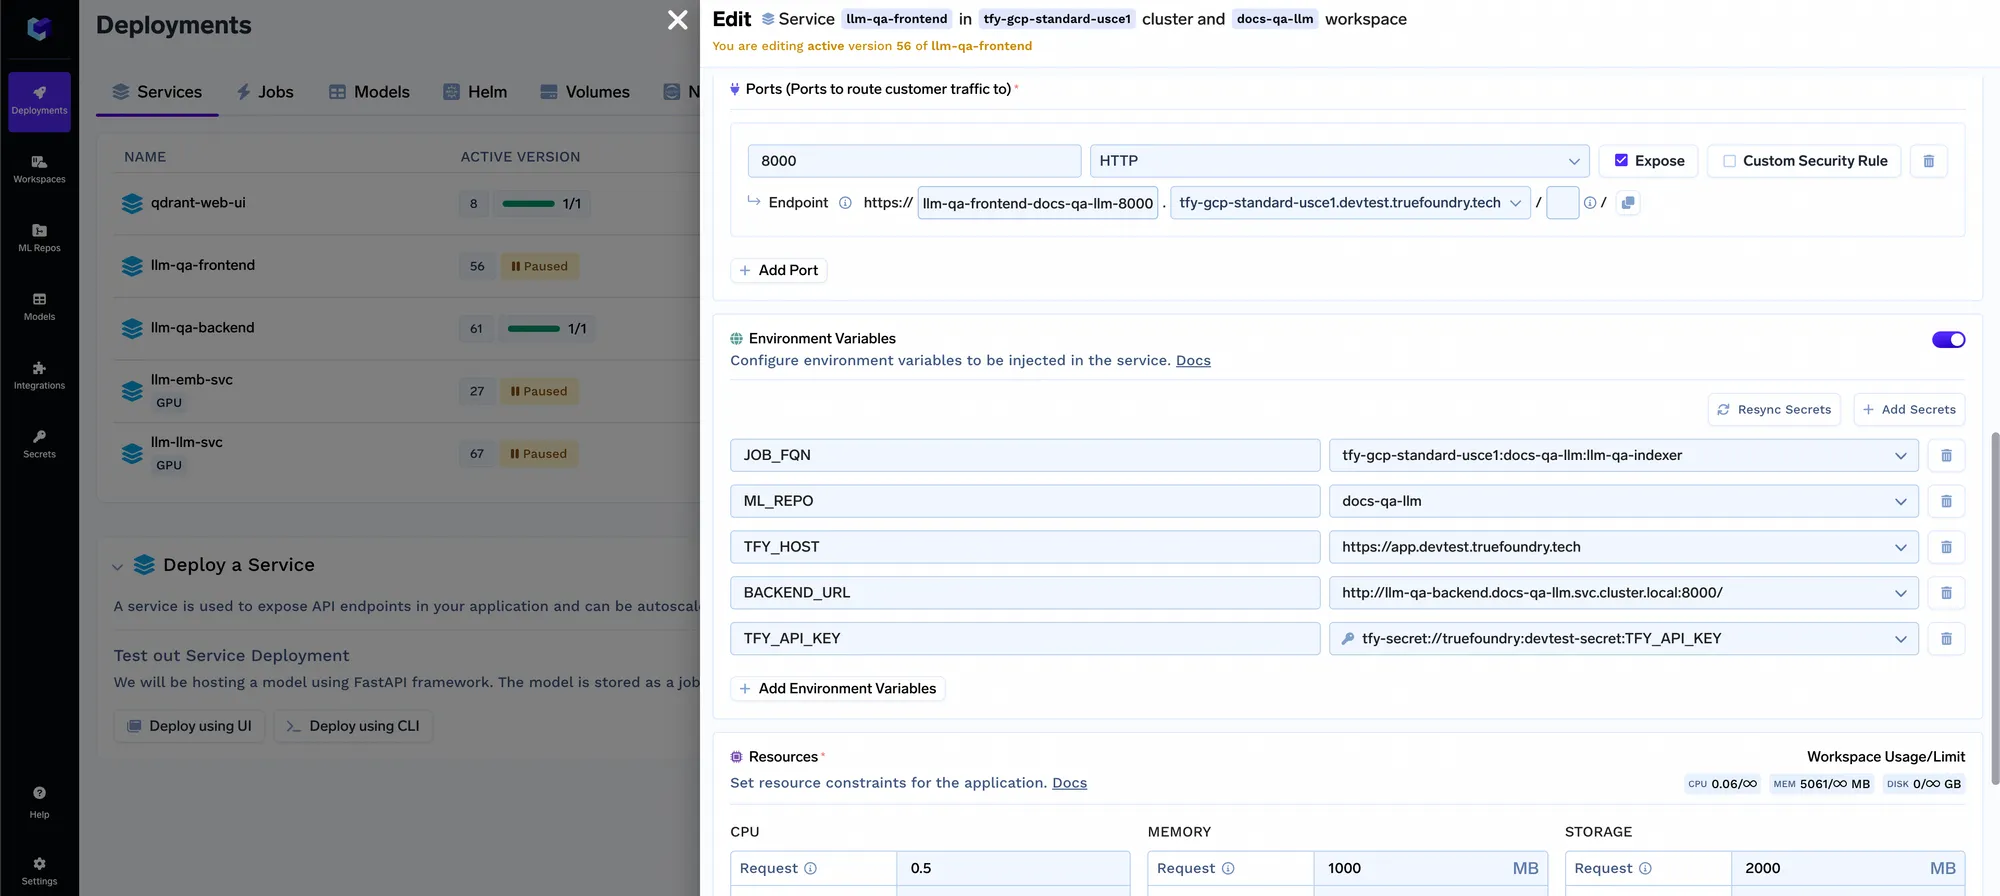
Task: Click the TrueFoundry logo
Action: click(39, 28)
